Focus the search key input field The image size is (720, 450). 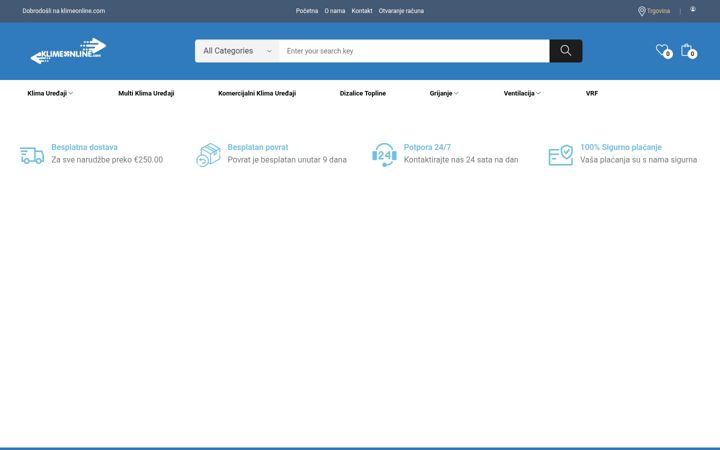pos(414,51)
